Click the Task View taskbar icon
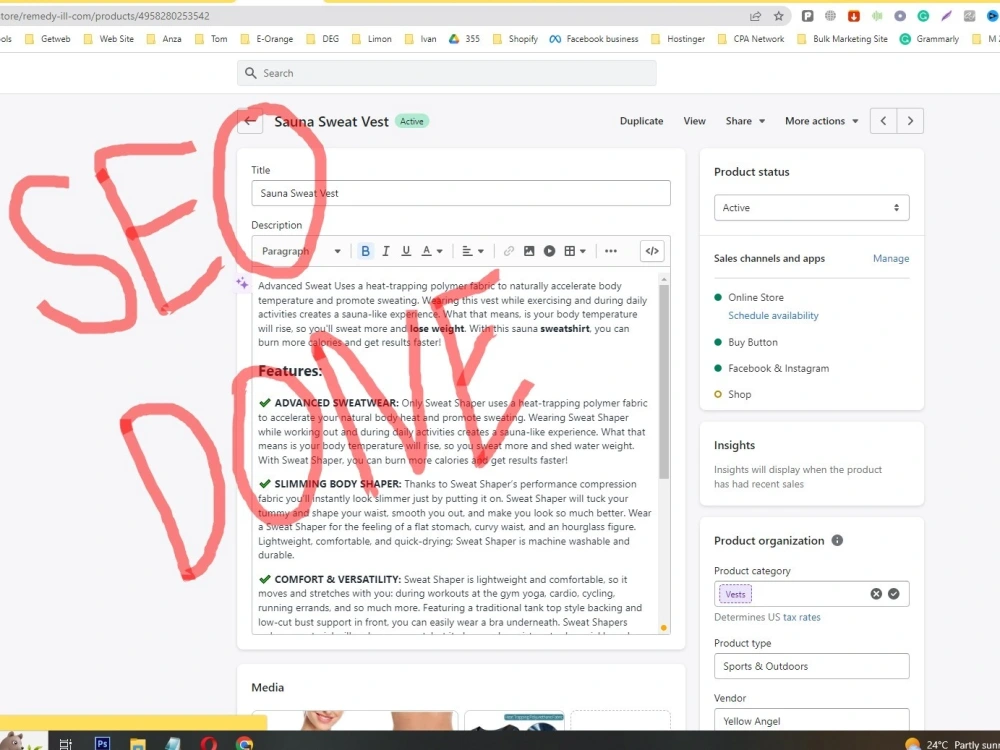Image resolution: width=1000 pixels, height=750 pixels. click(65, 743)
